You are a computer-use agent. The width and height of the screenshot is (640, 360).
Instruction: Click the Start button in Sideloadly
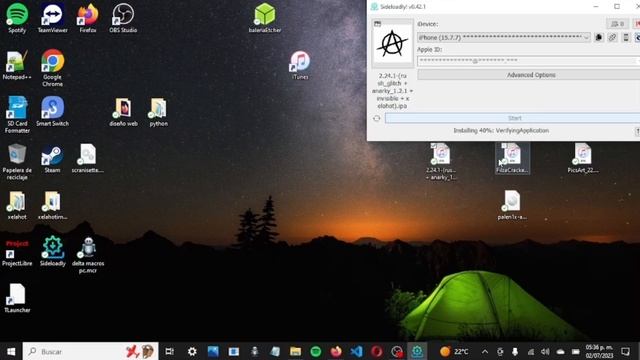coord(514,118)
